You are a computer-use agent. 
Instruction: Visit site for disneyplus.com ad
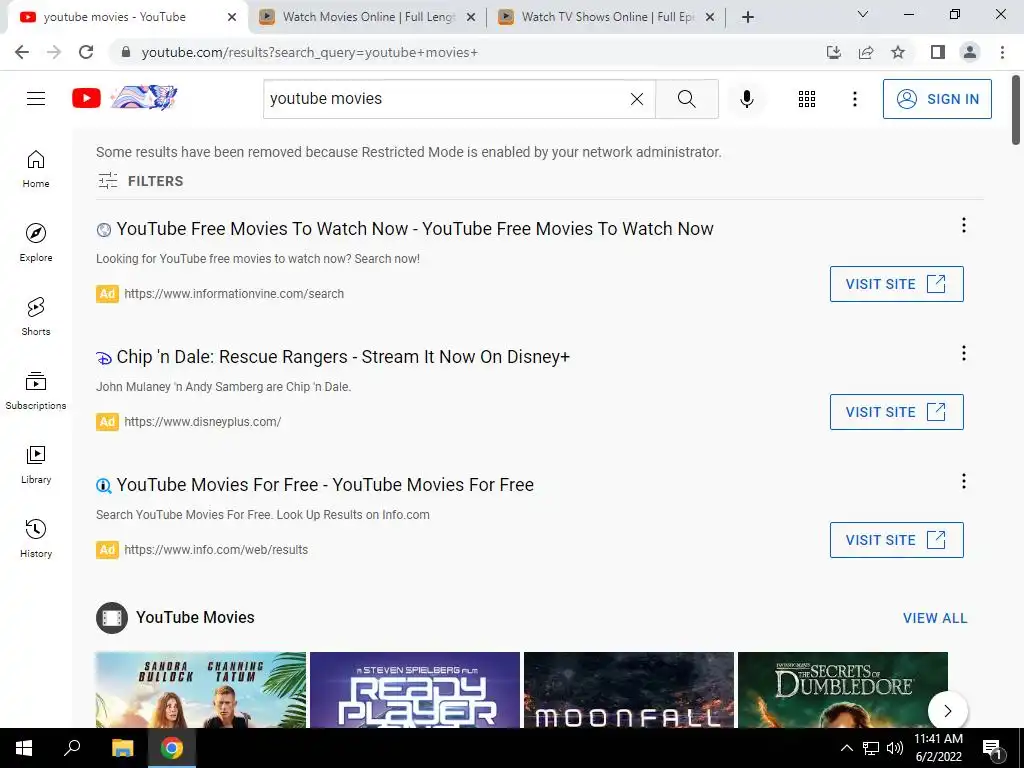click(x=896, y=412)
